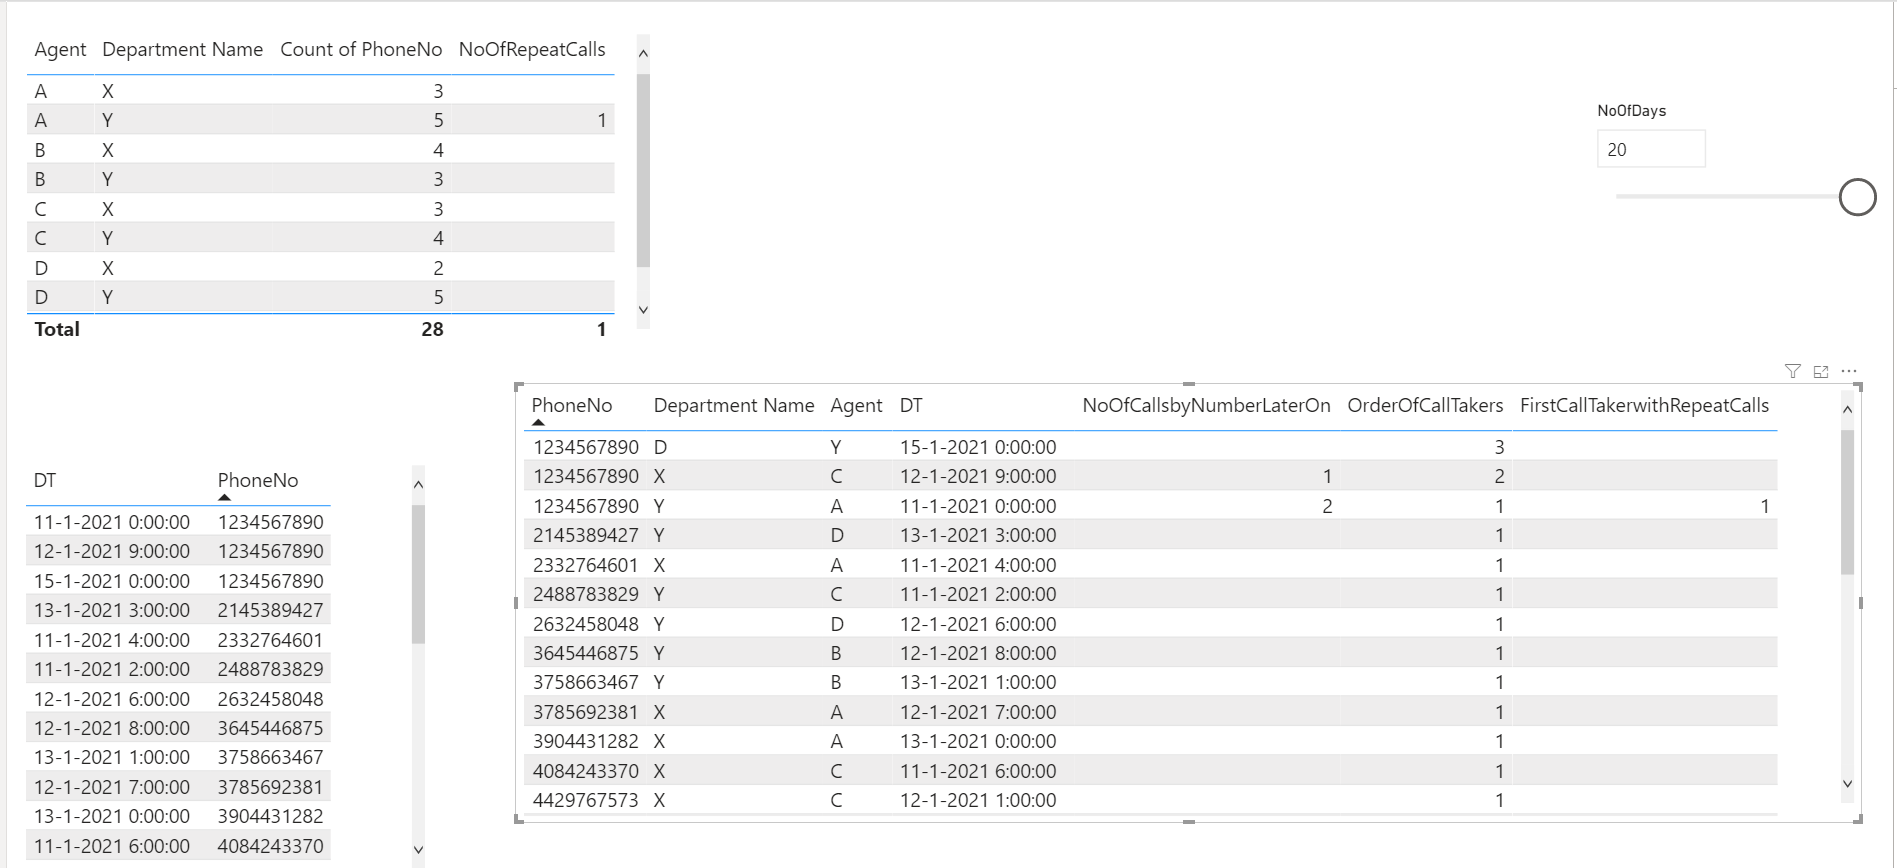Click scroll down arrow of DT PhoneNo table
This screenshot has height=868, width=1897.
click(x=418, y=850)
